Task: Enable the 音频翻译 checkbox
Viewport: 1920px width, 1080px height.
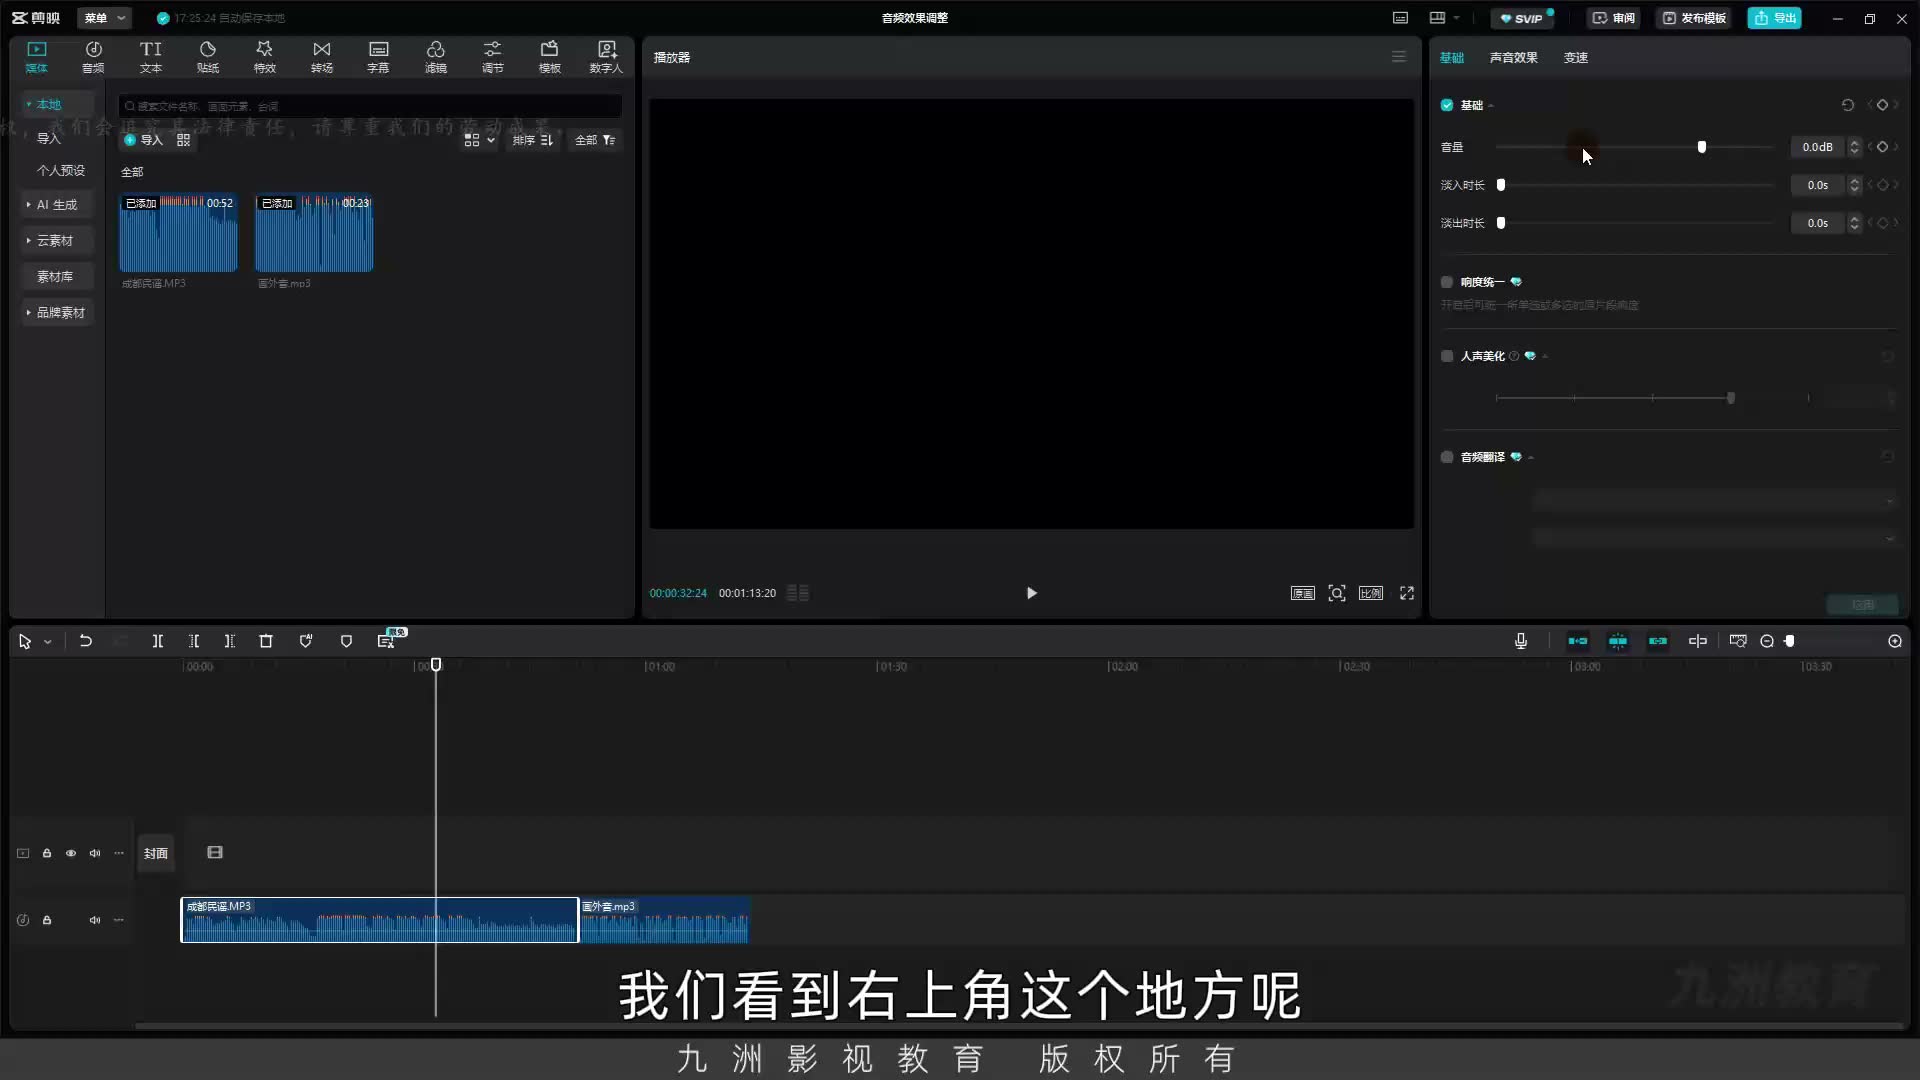Action: point(1447,457)
